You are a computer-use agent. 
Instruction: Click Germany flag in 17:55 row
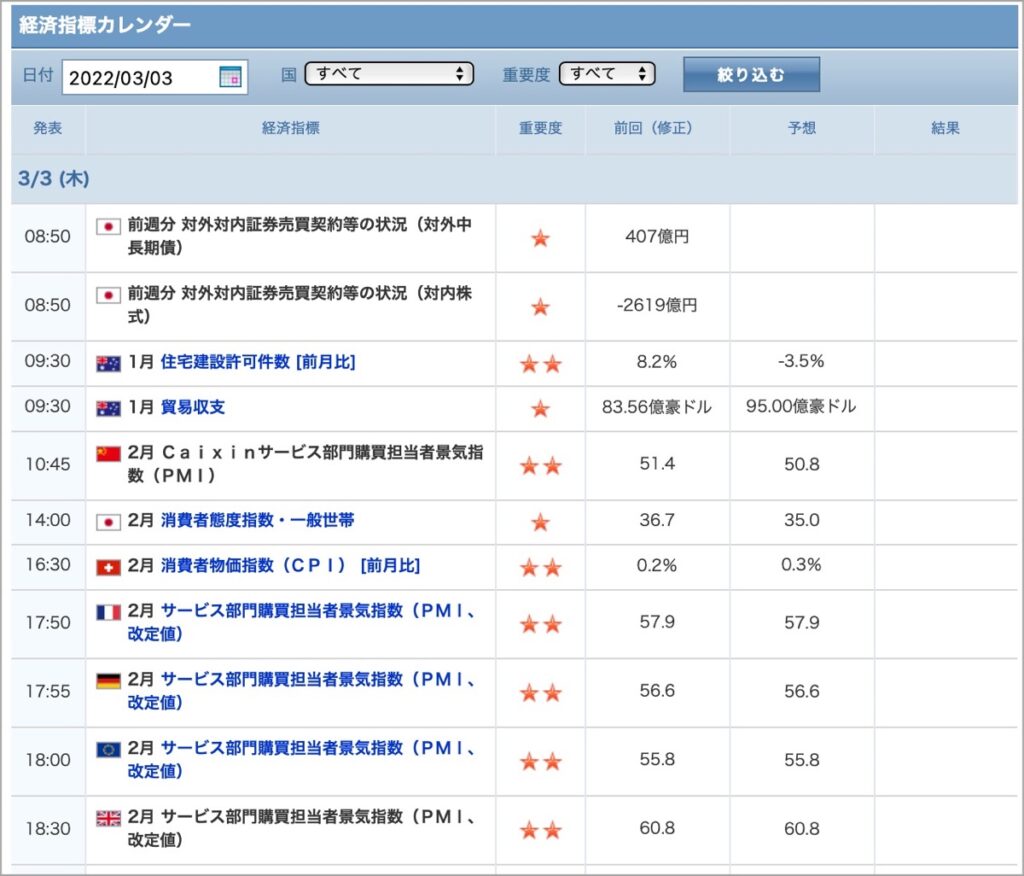[x=108, y=681]
